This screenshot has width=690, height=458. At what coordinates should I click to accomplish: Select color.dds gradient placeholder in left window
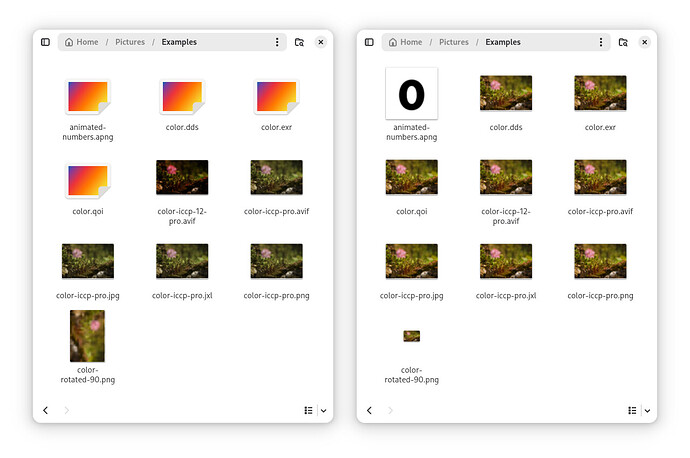182,97
